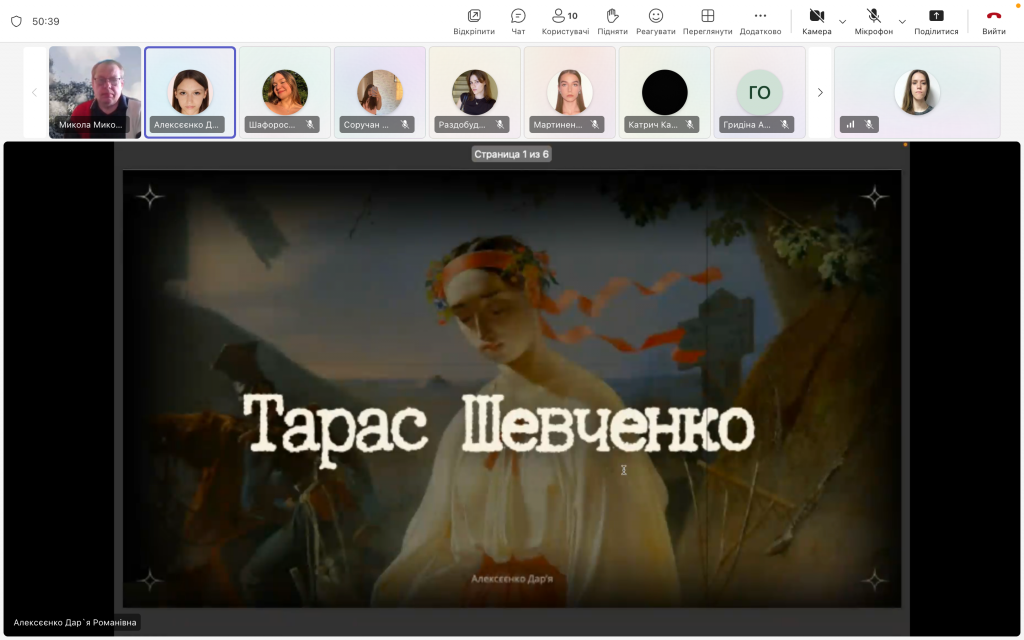Change layout via Переглянути
Viewport: 1024px width, 640px height.
point(707,20)
